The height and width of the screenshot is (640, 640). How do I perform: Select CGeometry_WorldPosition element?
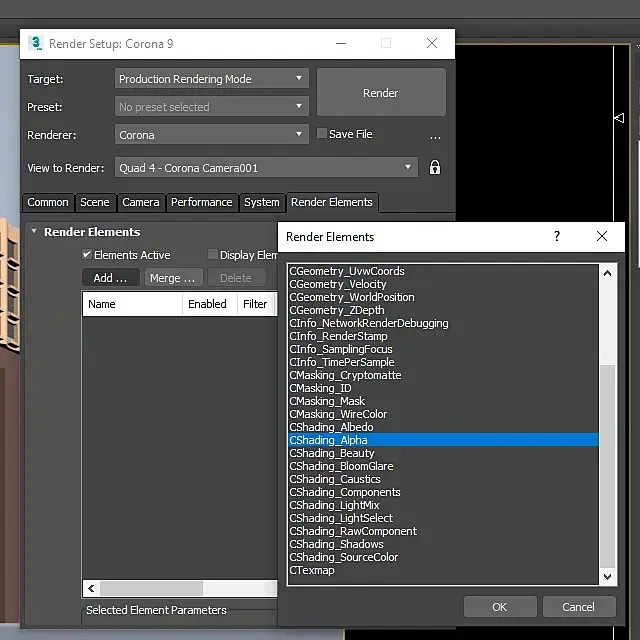443,297
